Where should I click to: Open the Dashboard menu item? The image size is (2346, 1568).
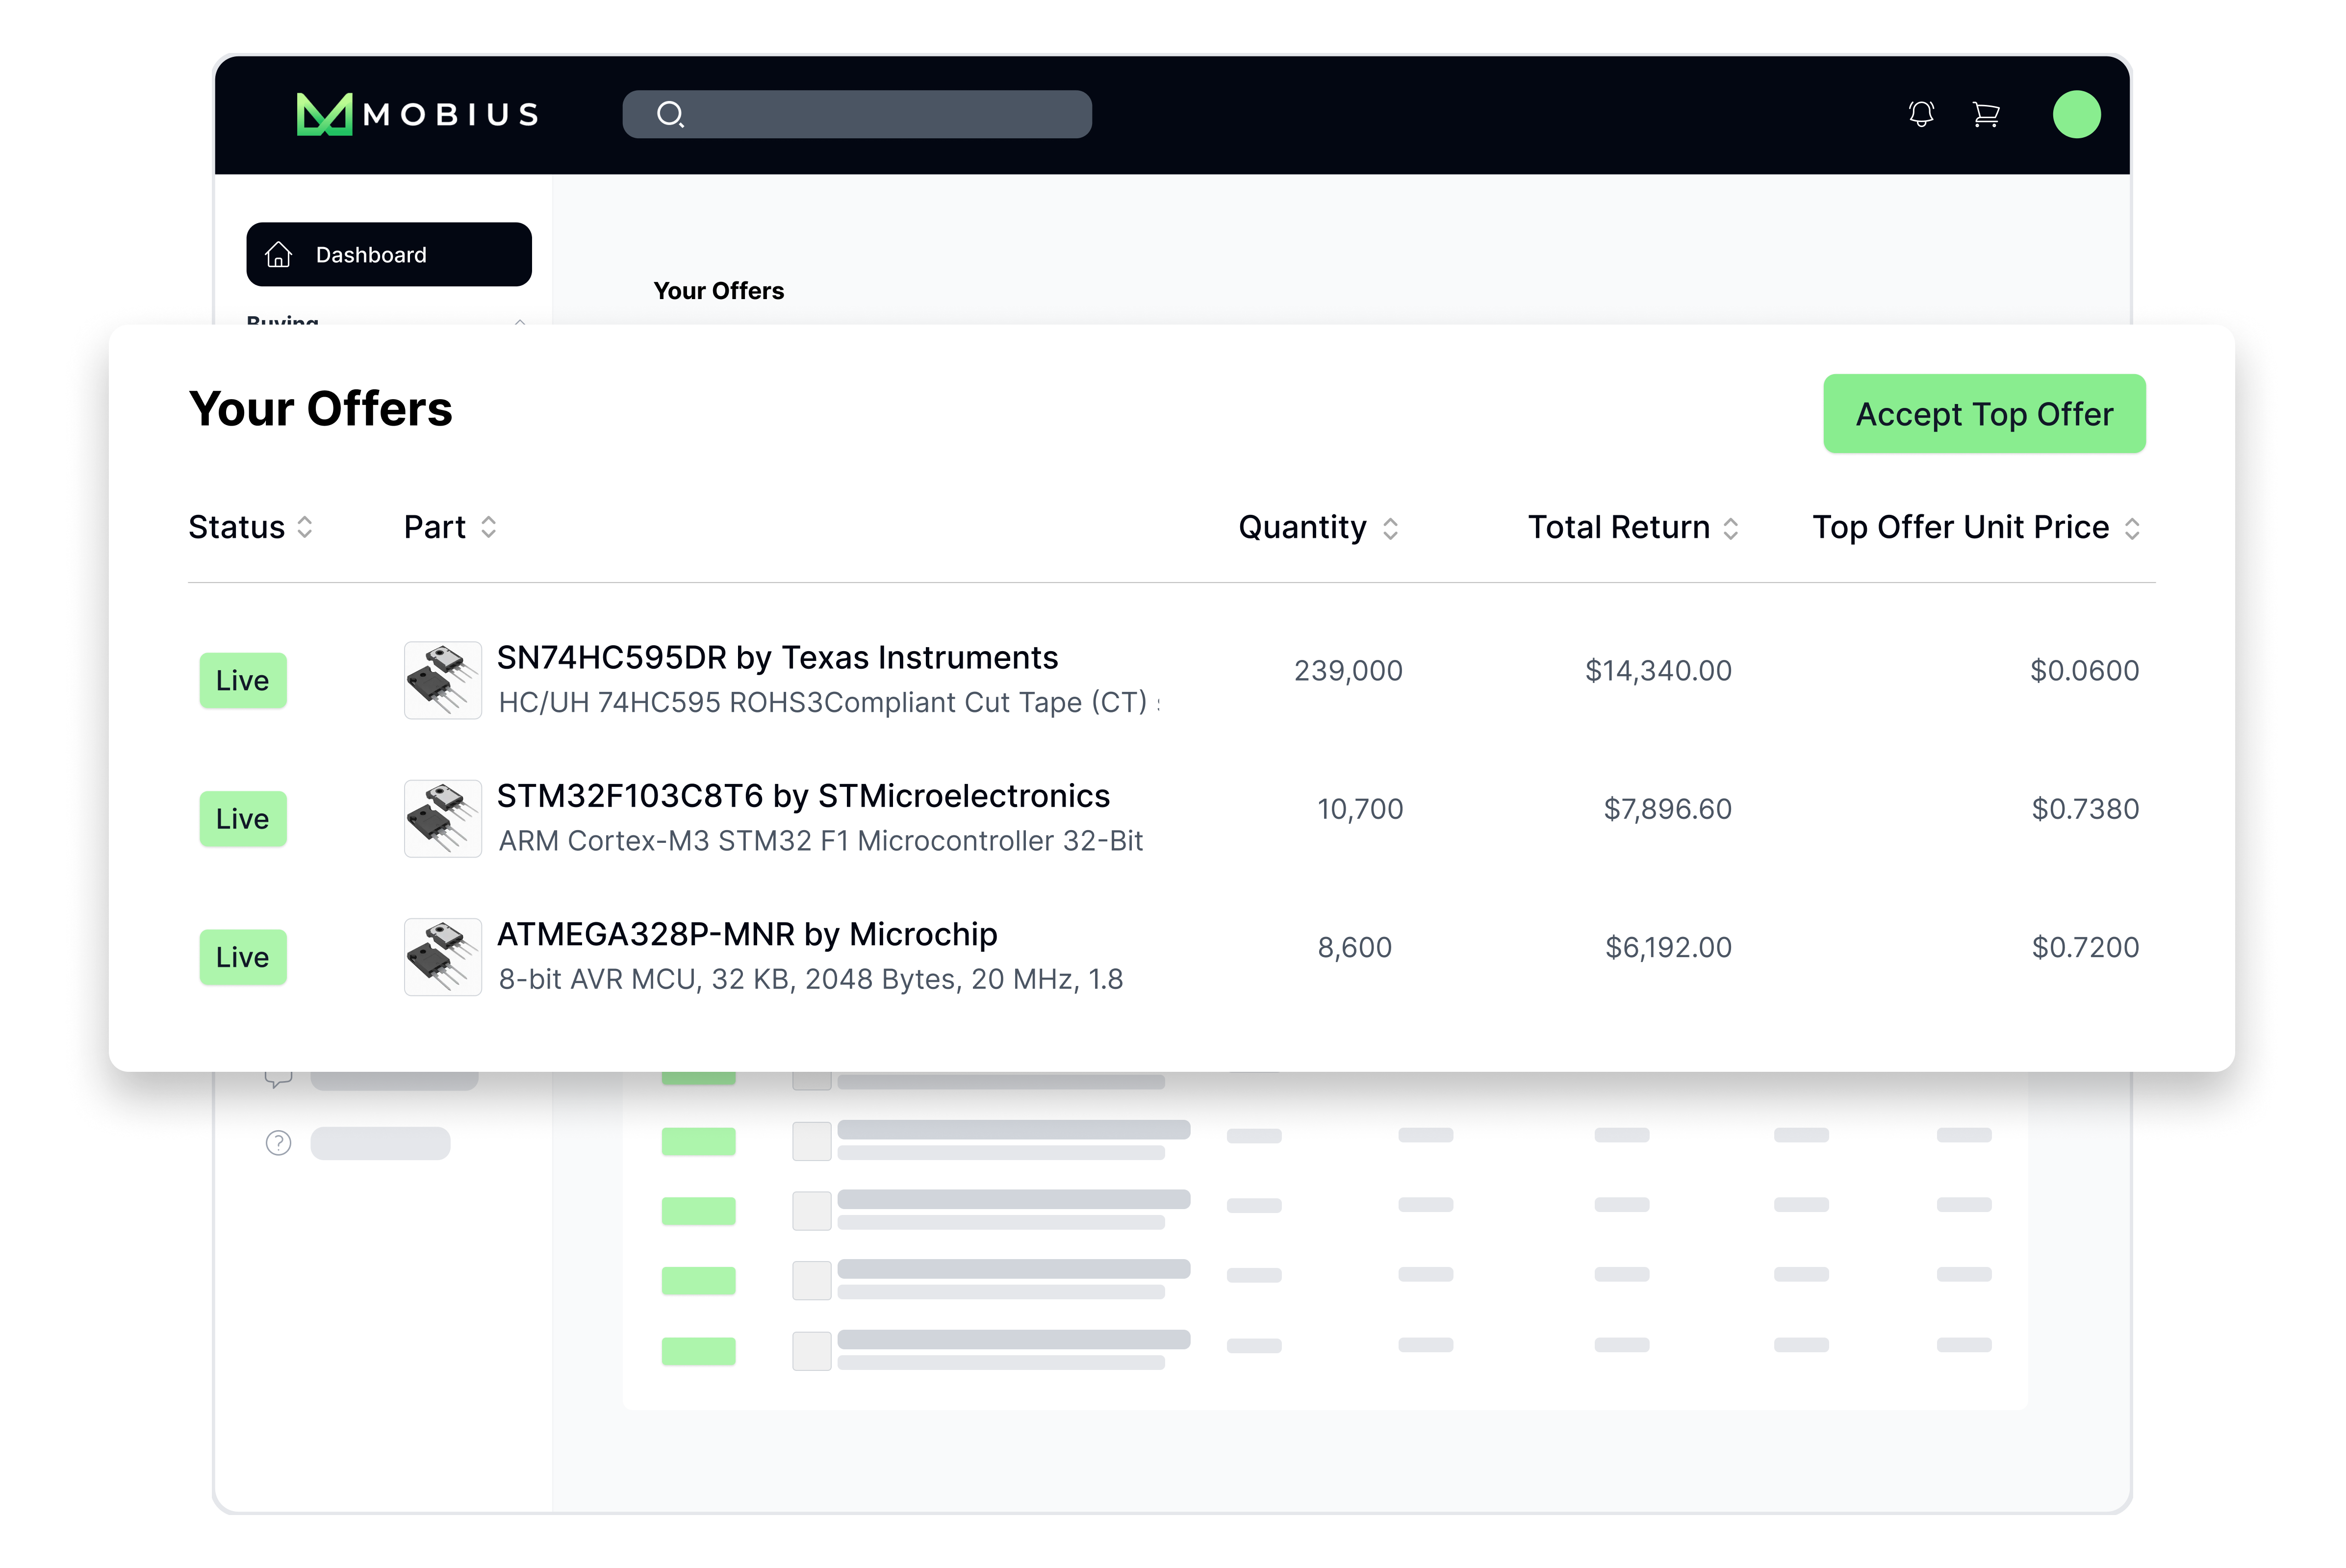(x=389, y=255)
